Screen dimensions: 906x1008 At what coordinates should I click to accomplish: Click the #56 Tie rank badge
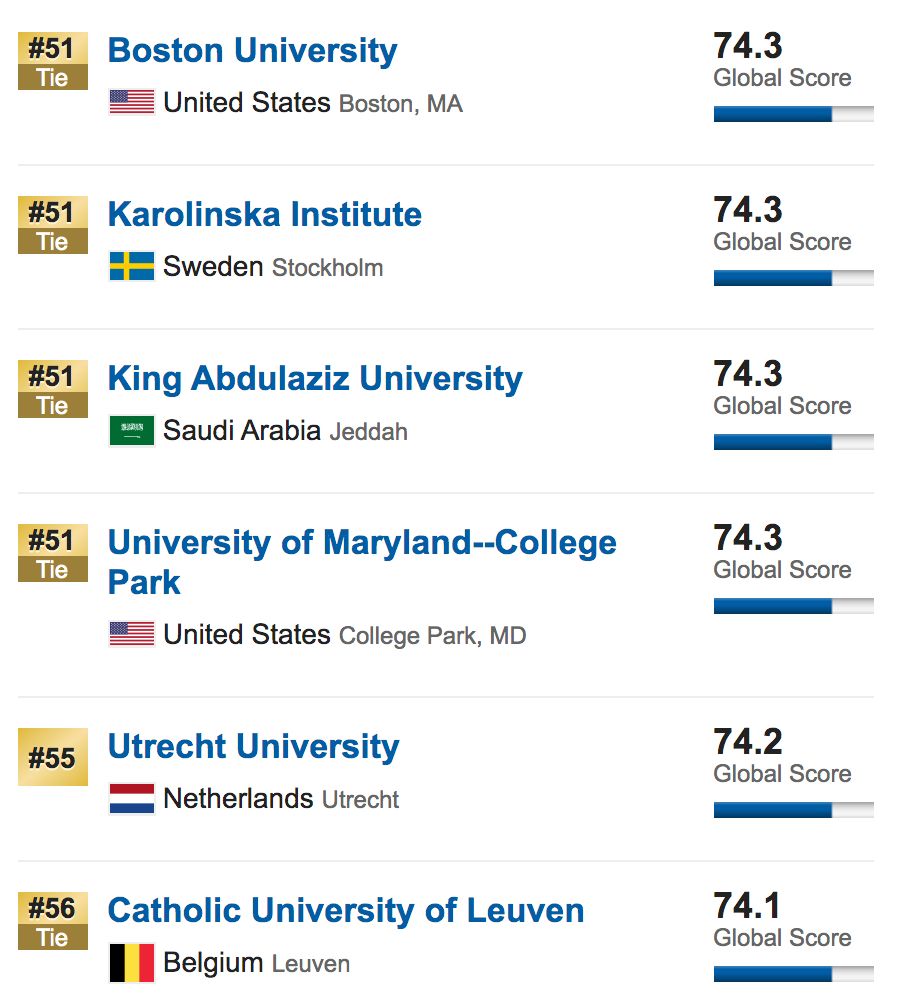click(x=53, y=921)
